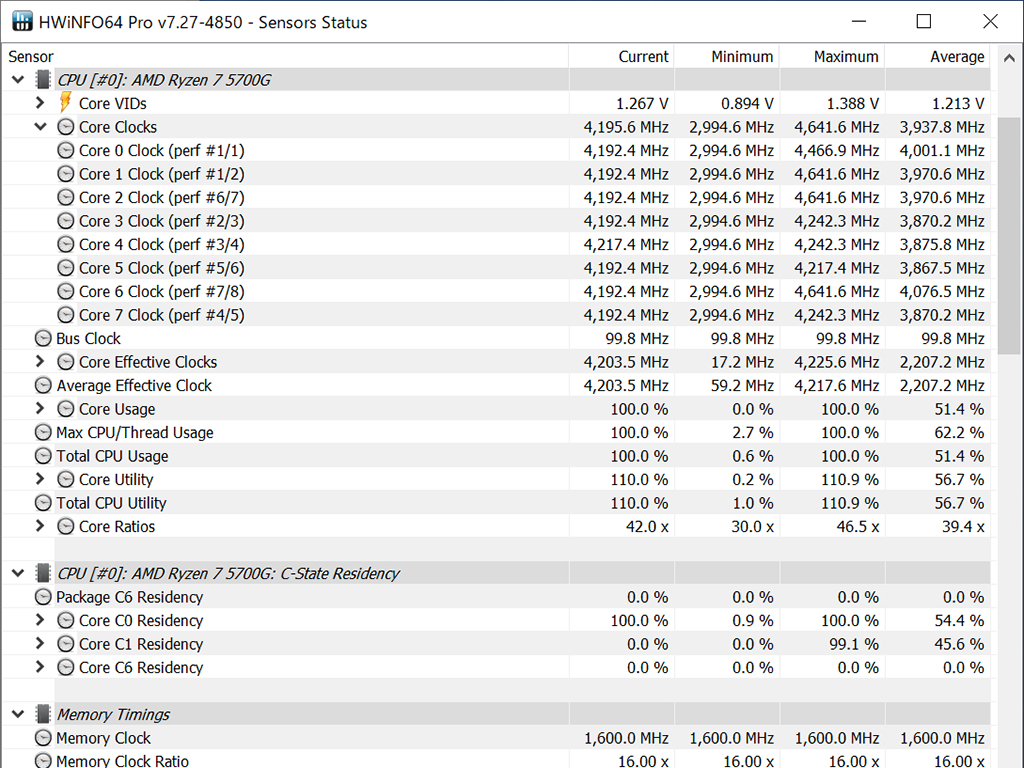Click Max CPU/Thread Usage average 62.2 %
The image size is (1024, 768).
click(x=959, y=432)
